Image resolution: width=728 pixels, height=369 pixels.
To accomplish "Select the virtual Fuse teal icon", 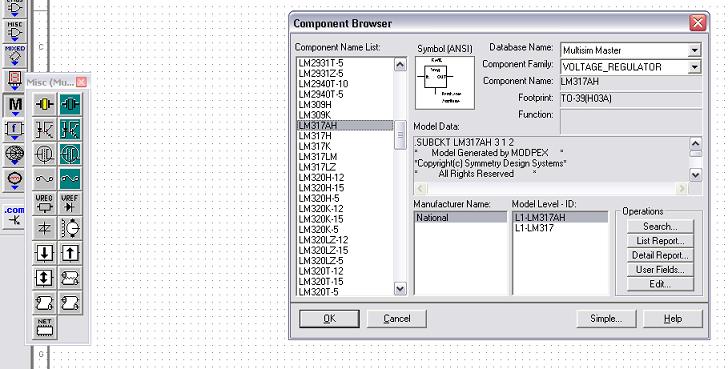I will point(70,179).
